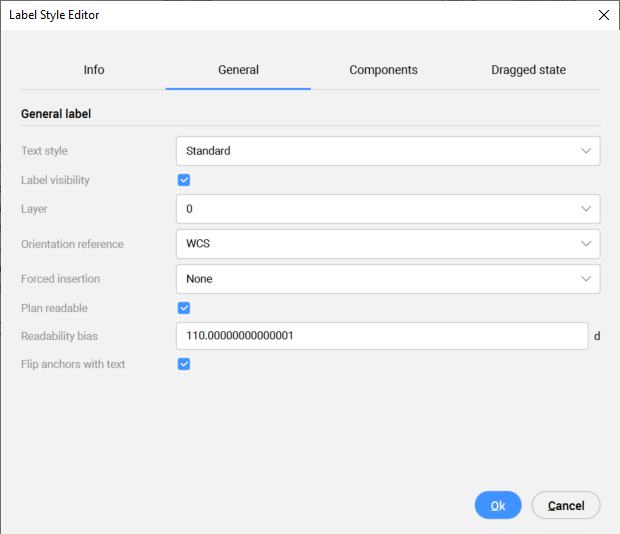Disable the Plan readable checkbox
The image size is (620, 534).
pyautogui.click(x=184, y=308)
